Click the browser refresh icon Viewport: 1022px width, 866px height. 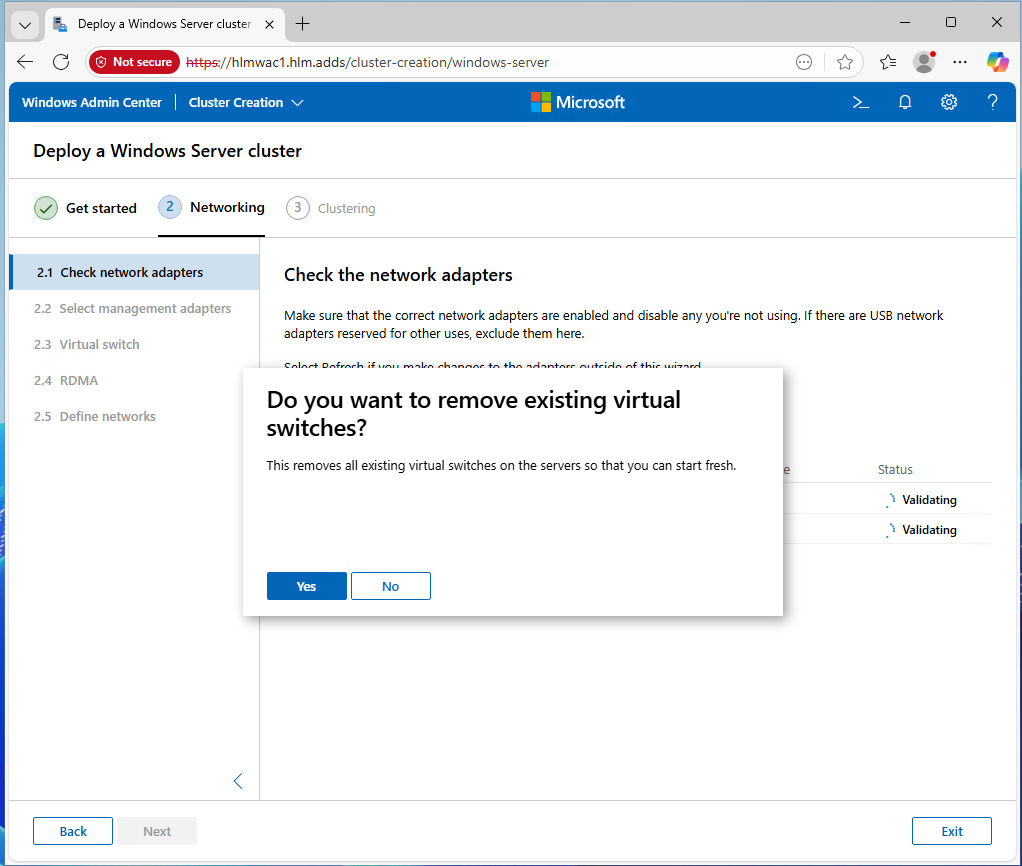[61, 62]
